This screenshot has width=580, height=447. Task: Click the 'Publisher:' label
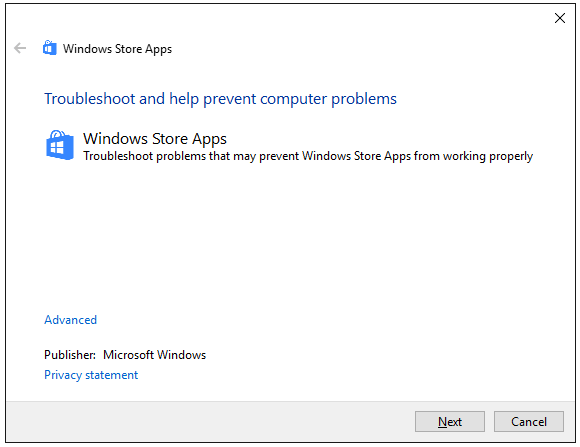coord(70,355)
